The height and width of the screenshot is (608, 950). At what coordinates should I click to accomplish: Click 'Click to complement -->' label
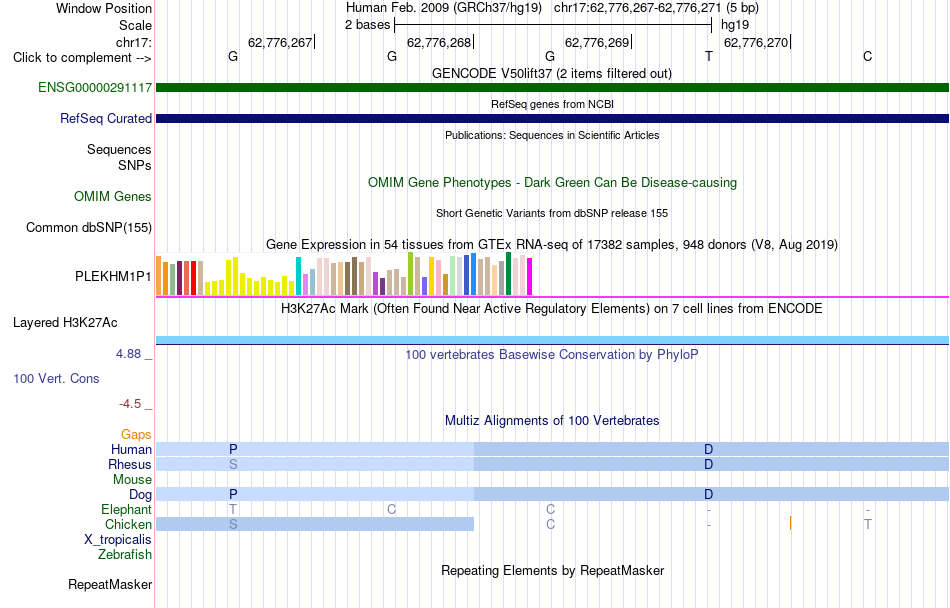pos(82,58)
